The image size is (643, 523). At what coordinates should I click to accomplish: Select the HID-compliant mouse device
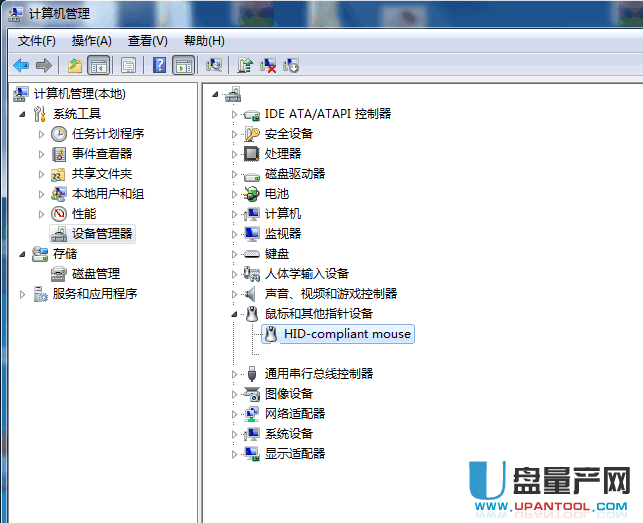click(x=346, y=334)
